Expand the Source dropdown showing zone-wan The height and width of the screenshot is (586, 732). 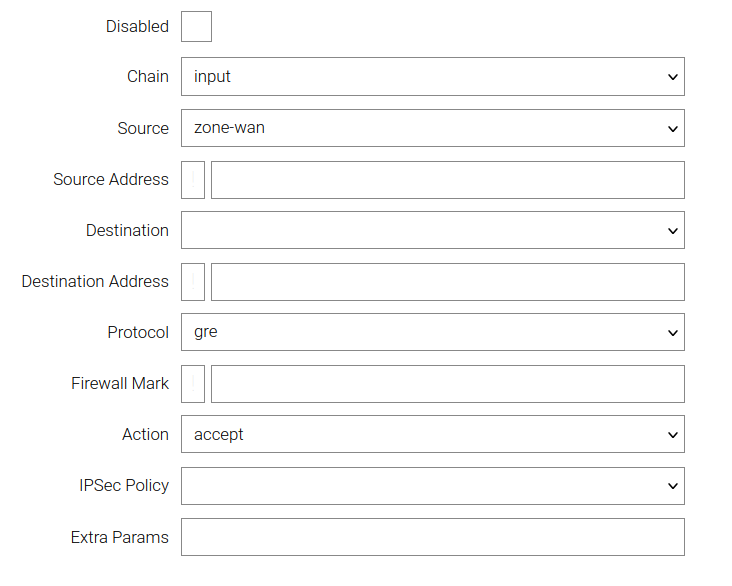click(x=432, y=128)
